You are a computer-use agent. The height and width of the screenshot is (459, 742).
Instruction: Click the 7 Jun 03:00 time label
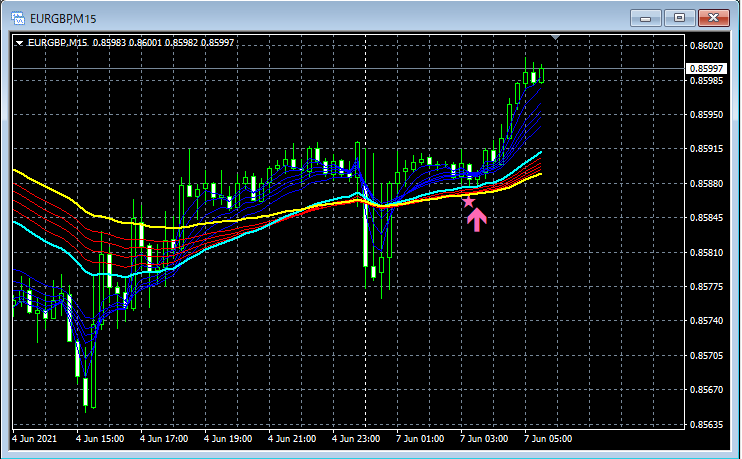pos(484,439)
